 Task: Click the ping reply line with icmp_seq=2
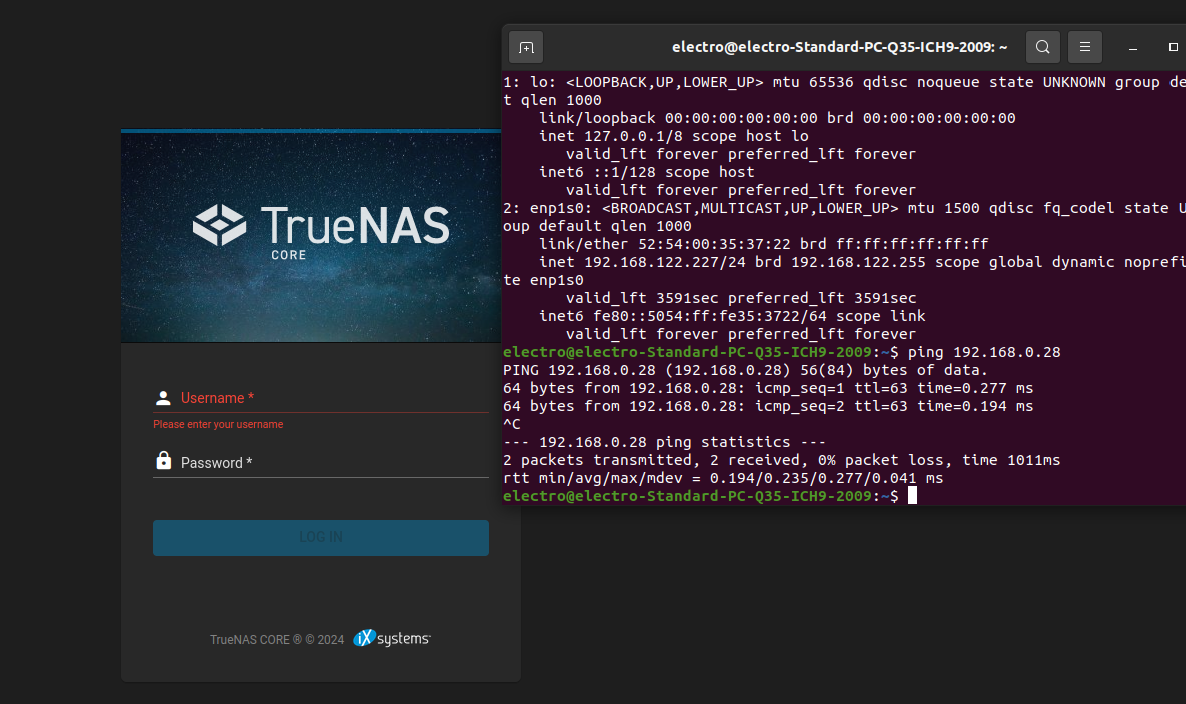coord(768,406)
